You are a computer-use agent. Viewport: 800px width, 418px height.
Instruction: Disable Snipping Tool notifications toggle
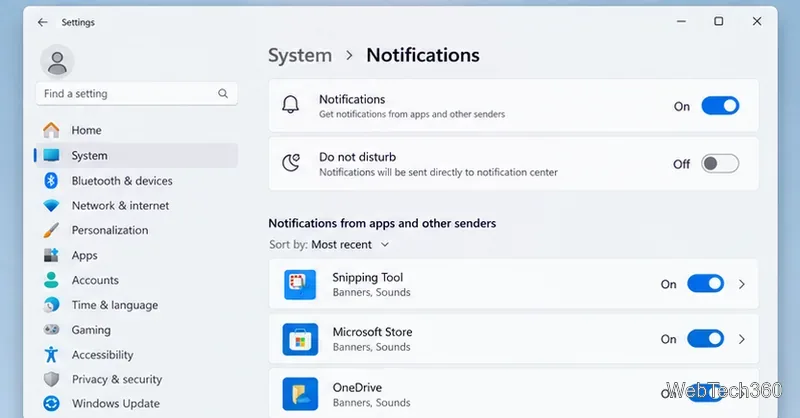(706, 284)
